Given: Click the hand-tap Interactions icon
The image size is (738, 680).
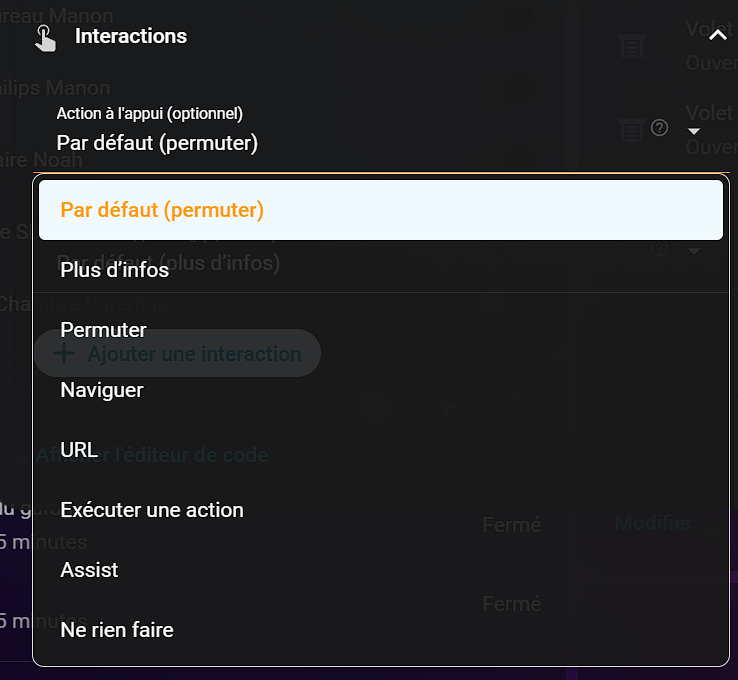Looking at the screenshot, I should coord(45,37).
